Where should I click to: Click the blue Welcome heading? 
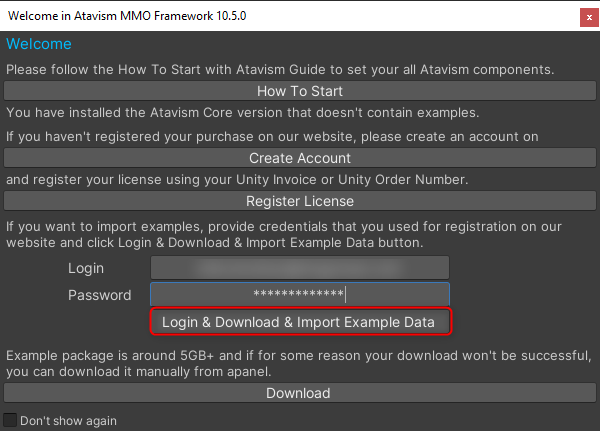(x=39, y=45)
